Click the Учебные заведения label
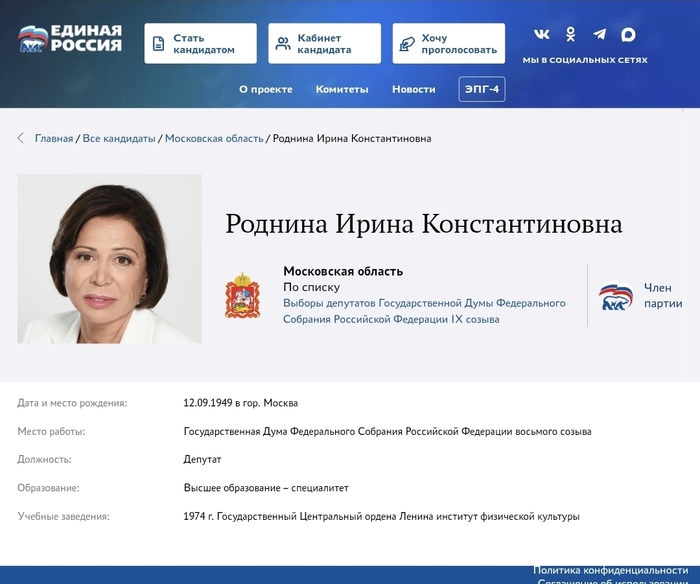The height and width of the screenshot is (584, 700). (x=63, y=517)
